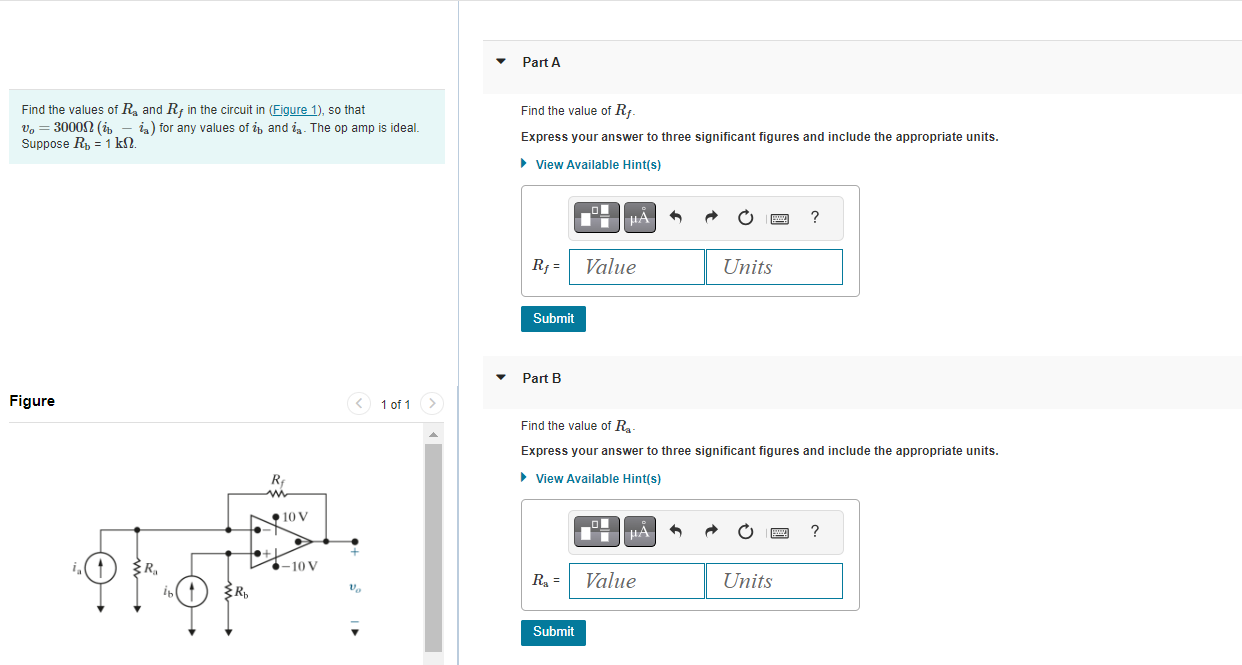The image size is (1242, 665).
Task: Open the Figure 1 link in the problem
Action: [x=296, y=109]
